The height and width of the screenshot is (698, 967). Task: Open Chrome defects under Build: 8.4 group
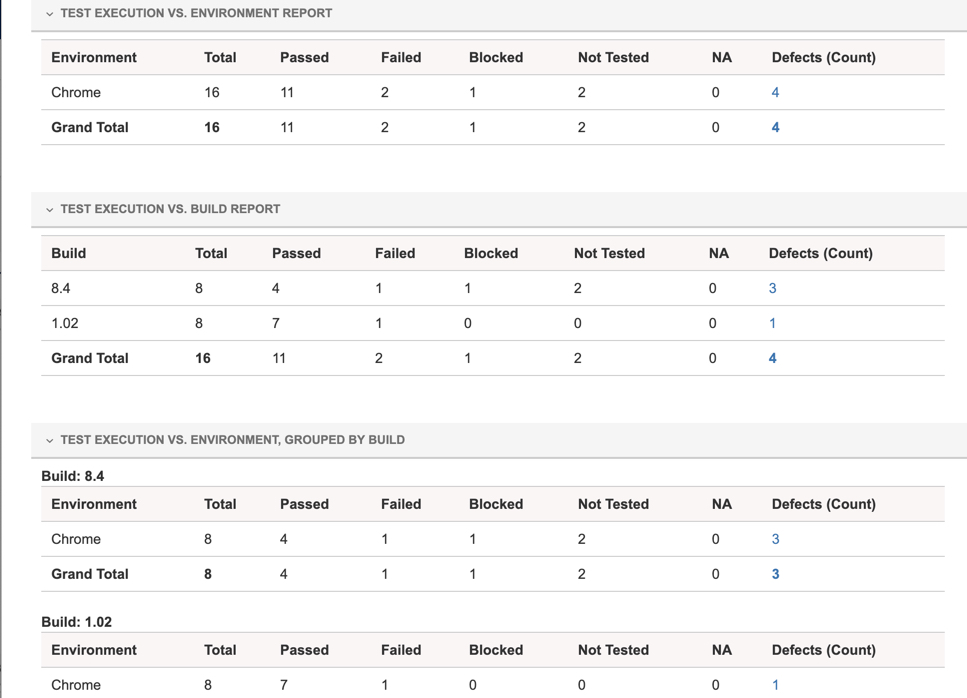coord(775,540)
